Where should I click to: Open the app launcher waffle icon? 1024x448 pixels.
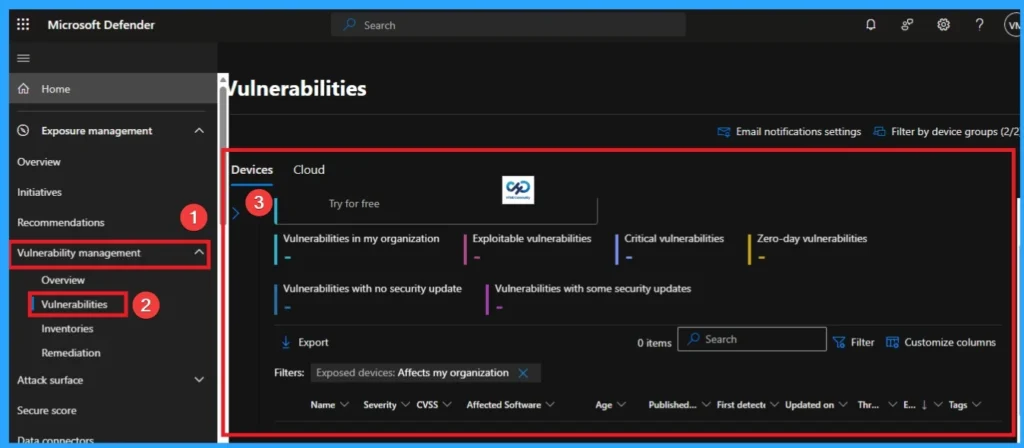point(23,25)
